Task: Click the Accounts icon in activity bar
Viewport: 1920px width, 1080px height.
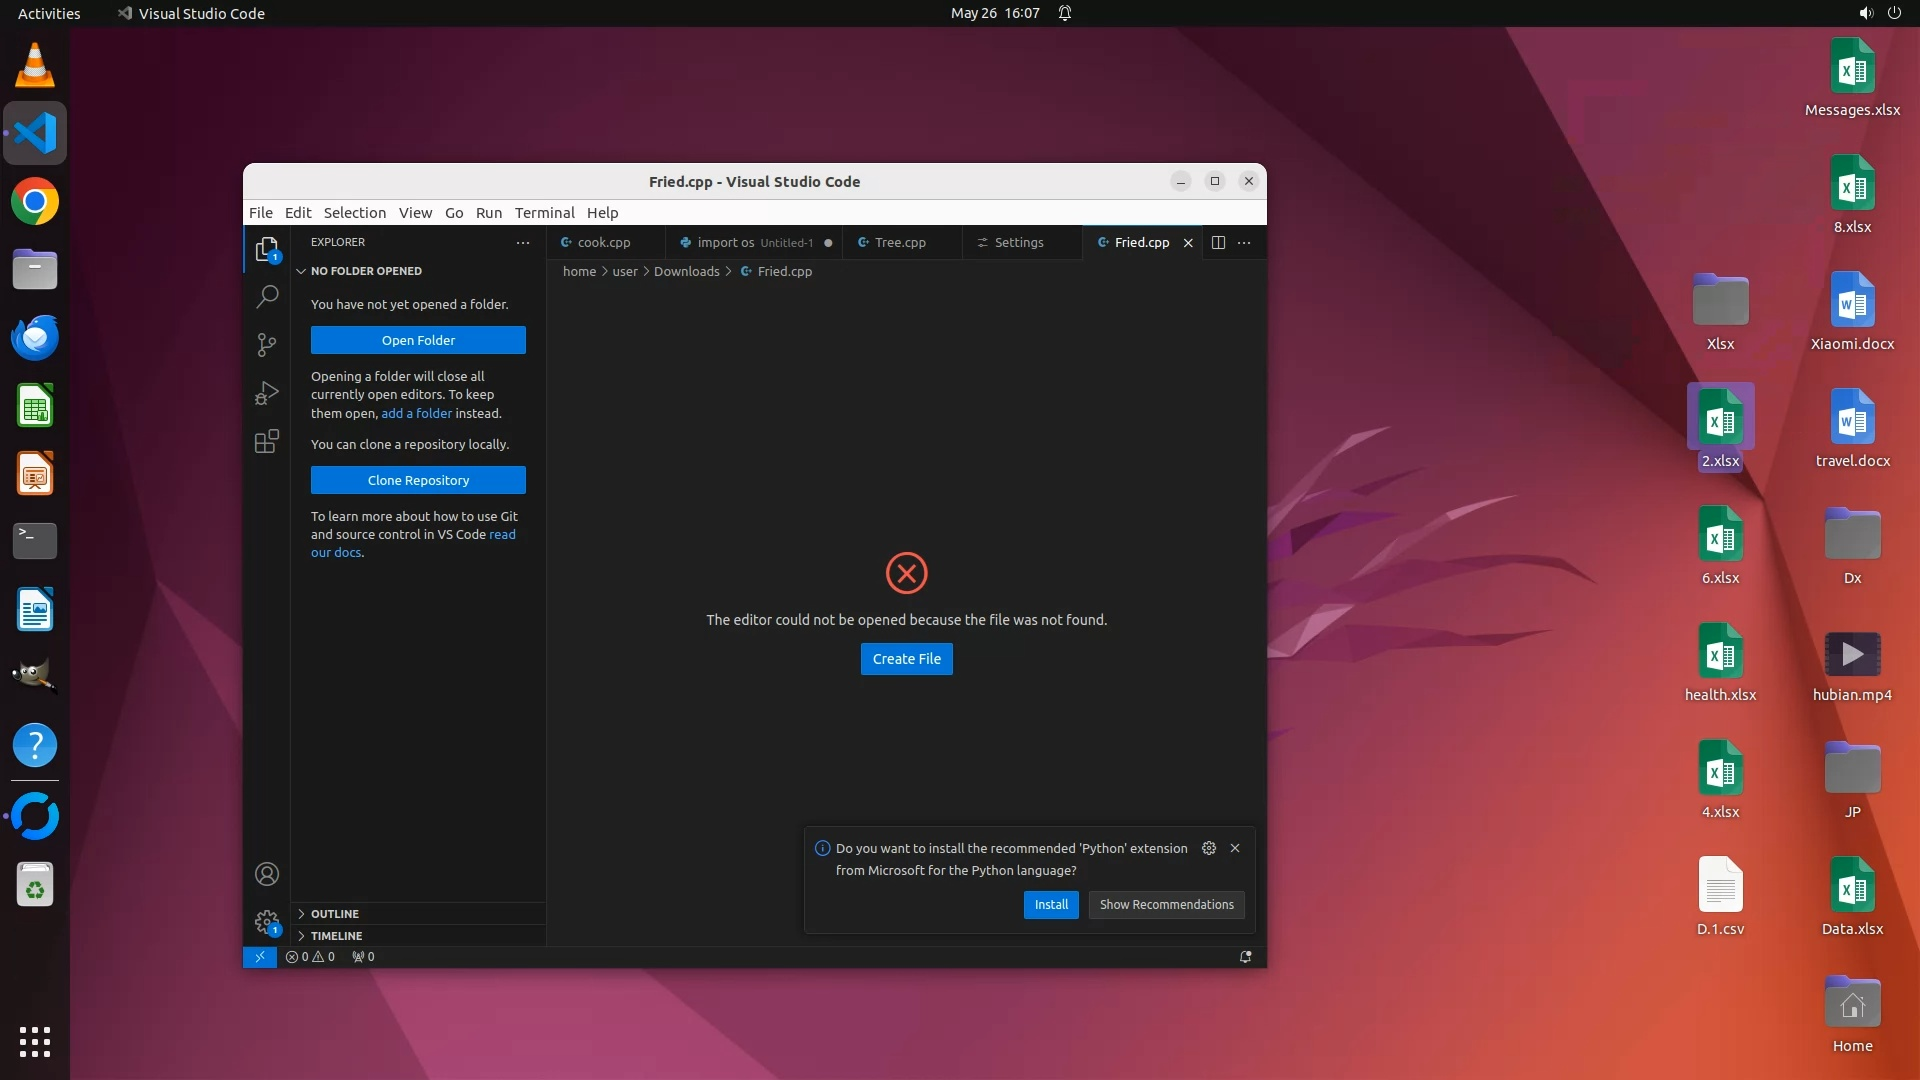Action: (267, 874)
